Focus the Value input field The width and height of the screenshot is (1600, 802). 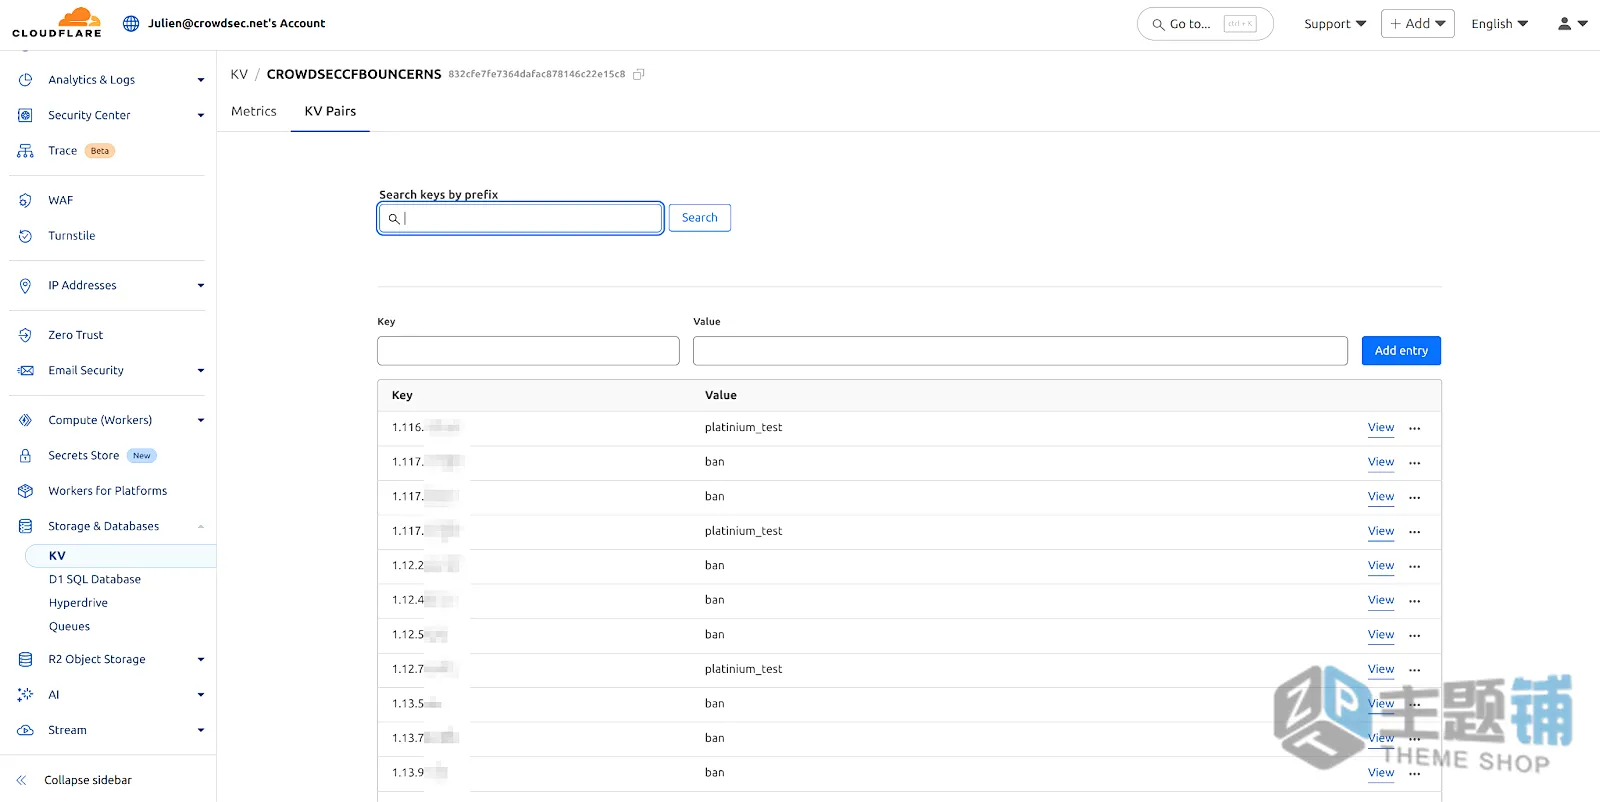(x=1020, y=351)
